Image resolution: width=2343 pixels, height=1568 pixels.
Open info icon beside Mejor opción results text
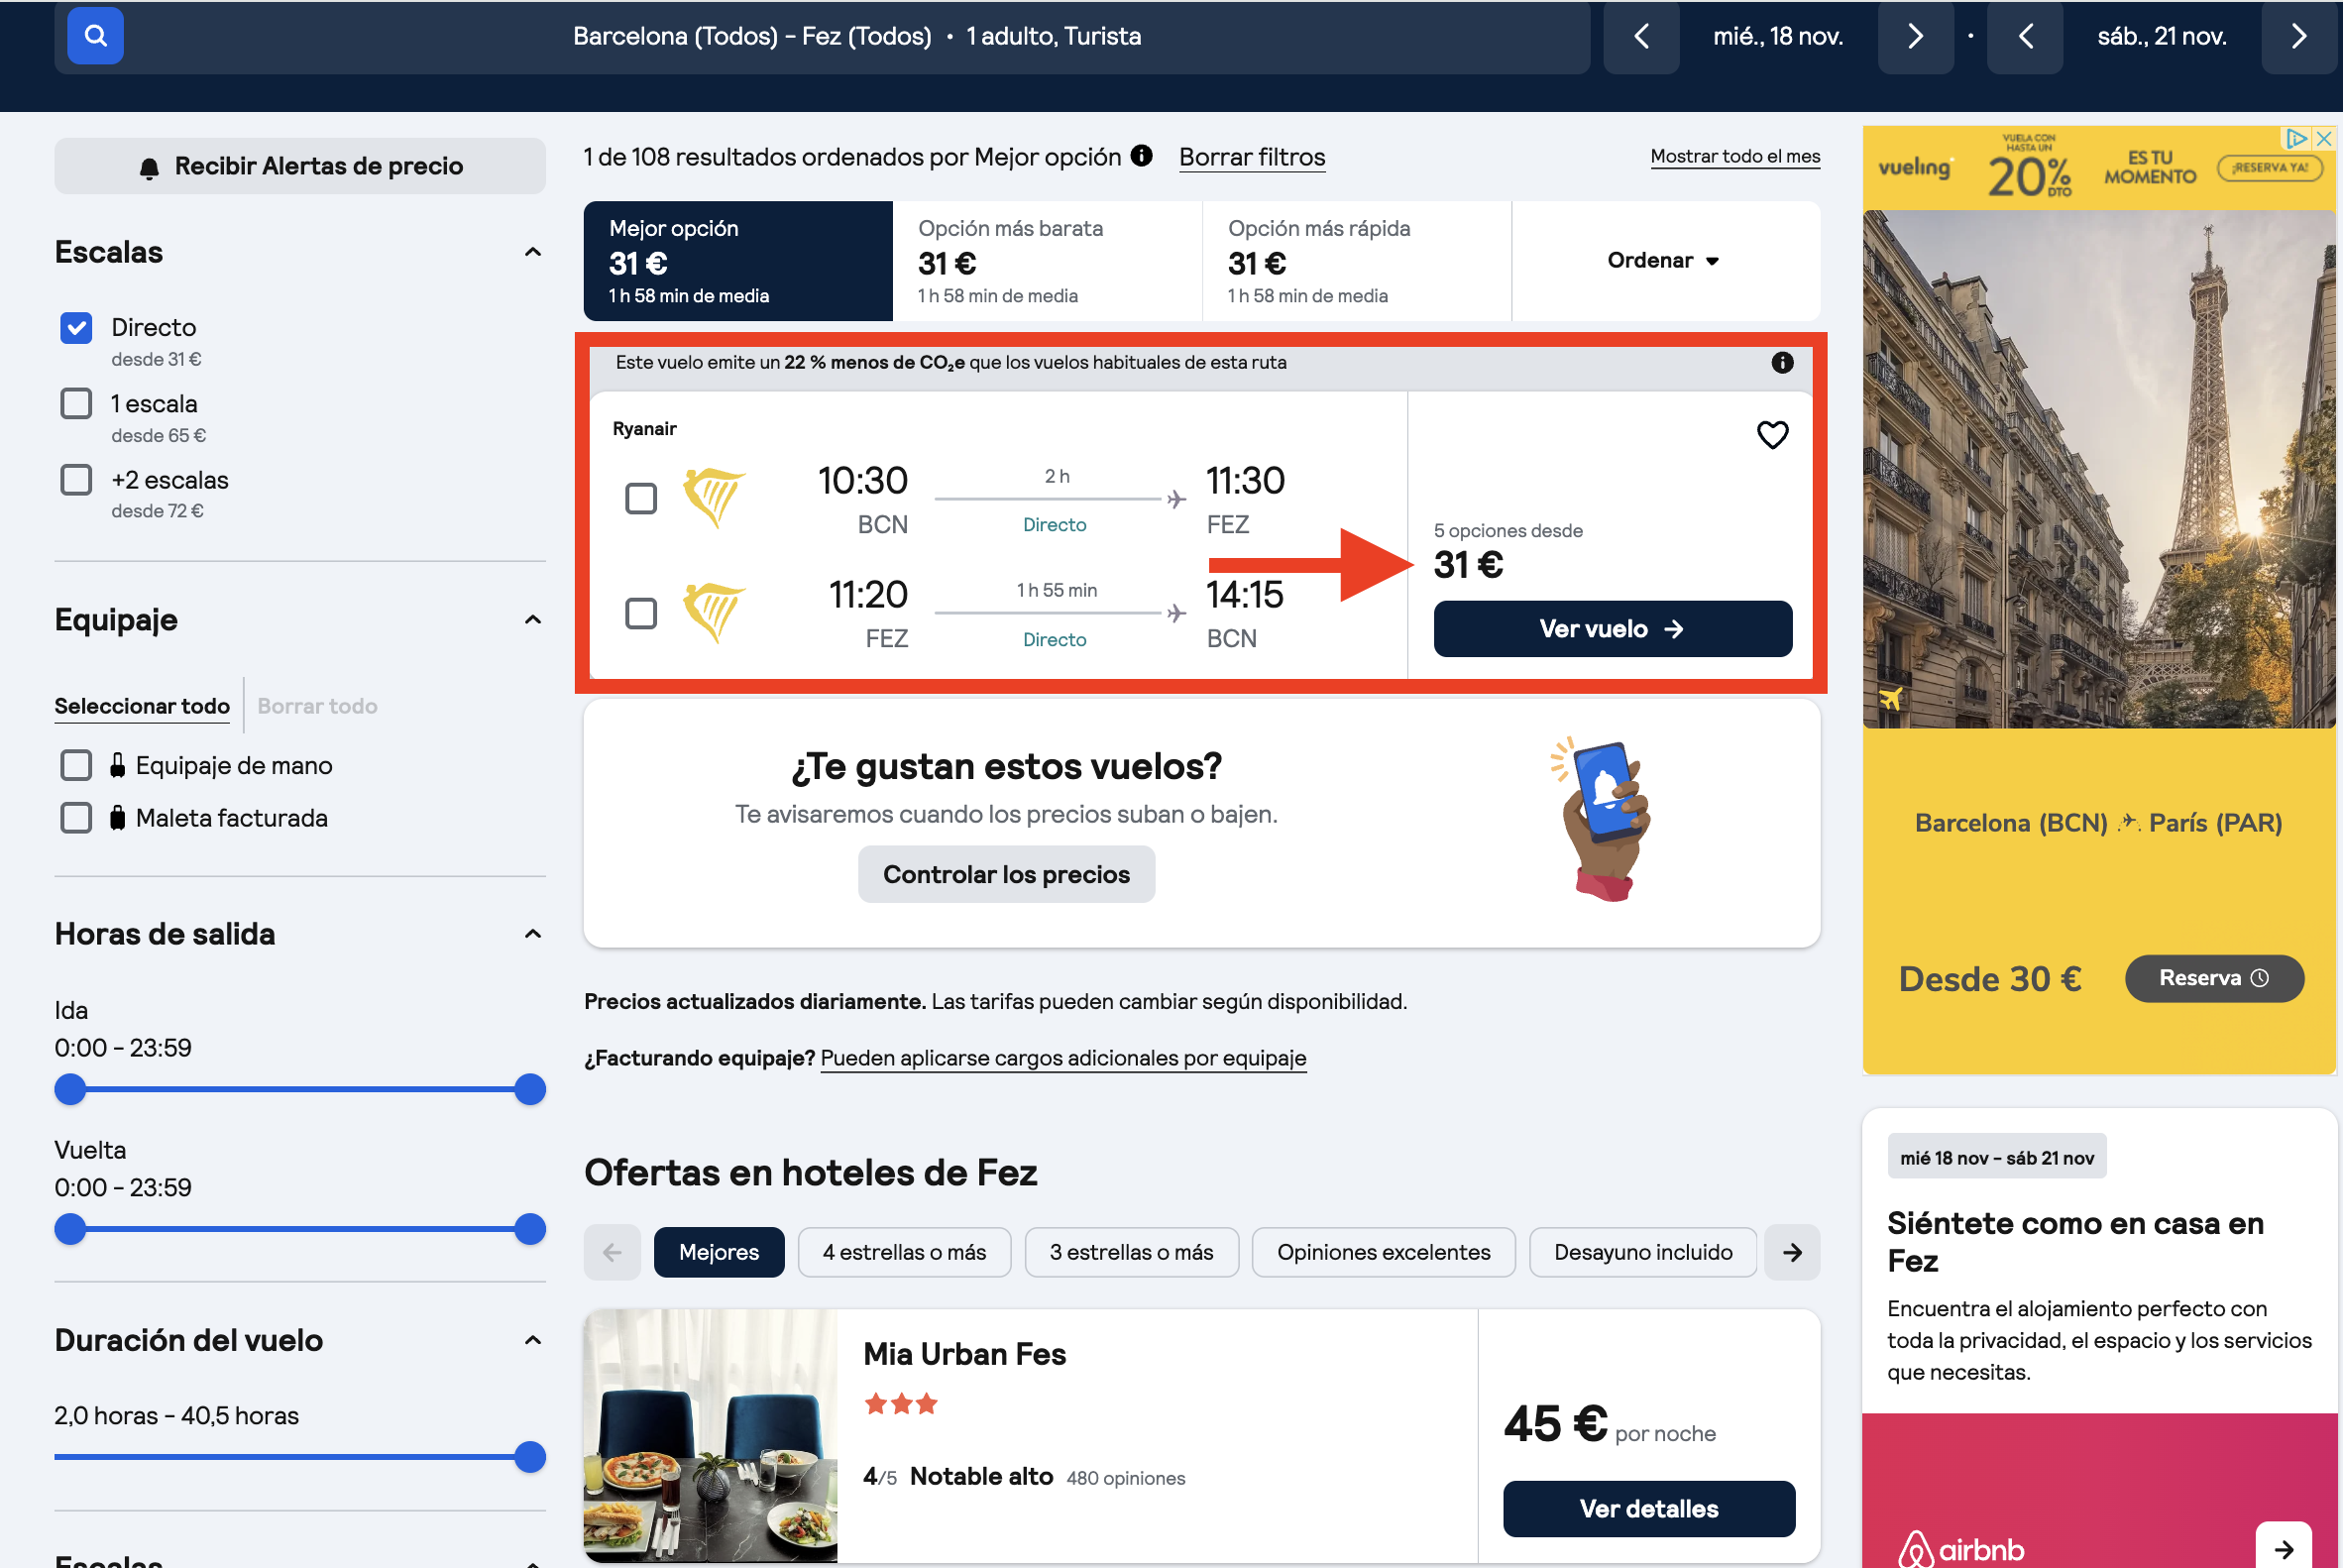[x=1141, y=156]
